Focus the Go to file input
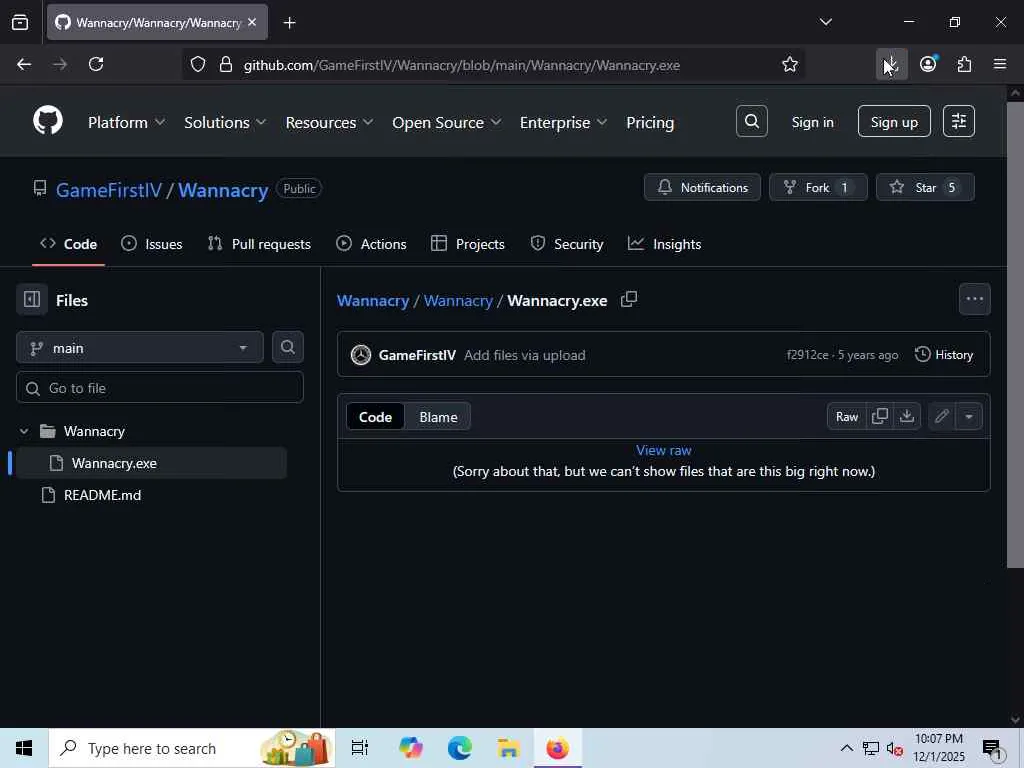The height and width of the screenshot is (768, 1024). tap(160, 388)
